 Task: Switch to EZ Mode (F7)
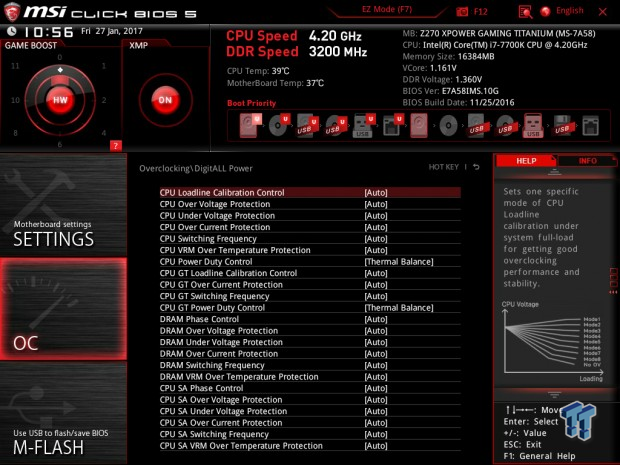tap(387, 9)
